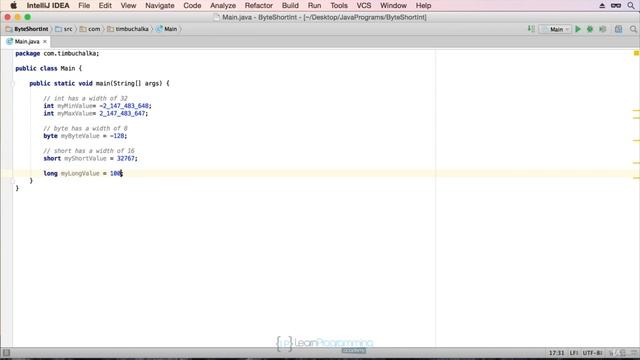Image resolution: width=640 pixels, height=360 pixels.
Task: Open the View menu
Action: click(x=128, y=6)
